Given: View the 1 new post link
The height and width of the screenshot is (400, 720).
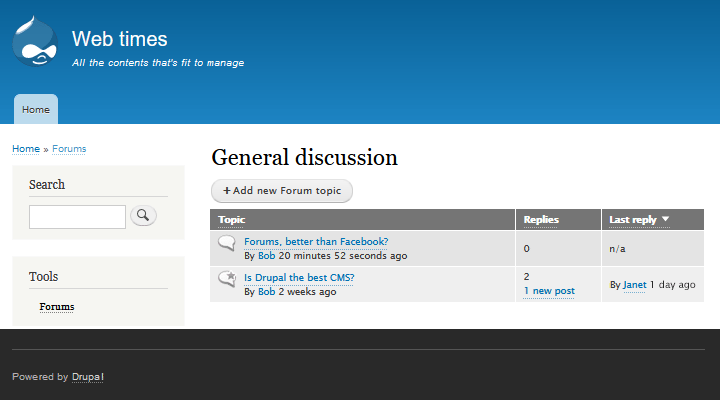Looking at the screenshot, I should 549,291.
